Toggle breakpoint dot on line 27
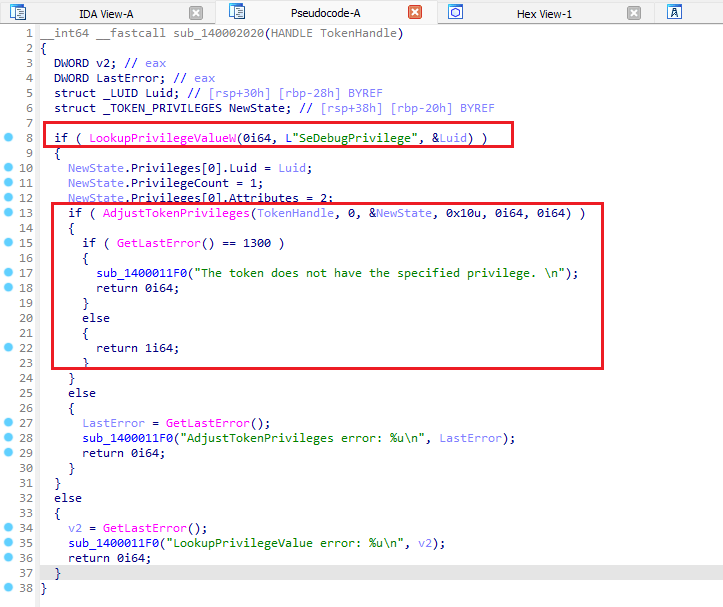Image resolution: width=723 pixels, height=607 pixels. pyautogui.click(x=8, y=422)
